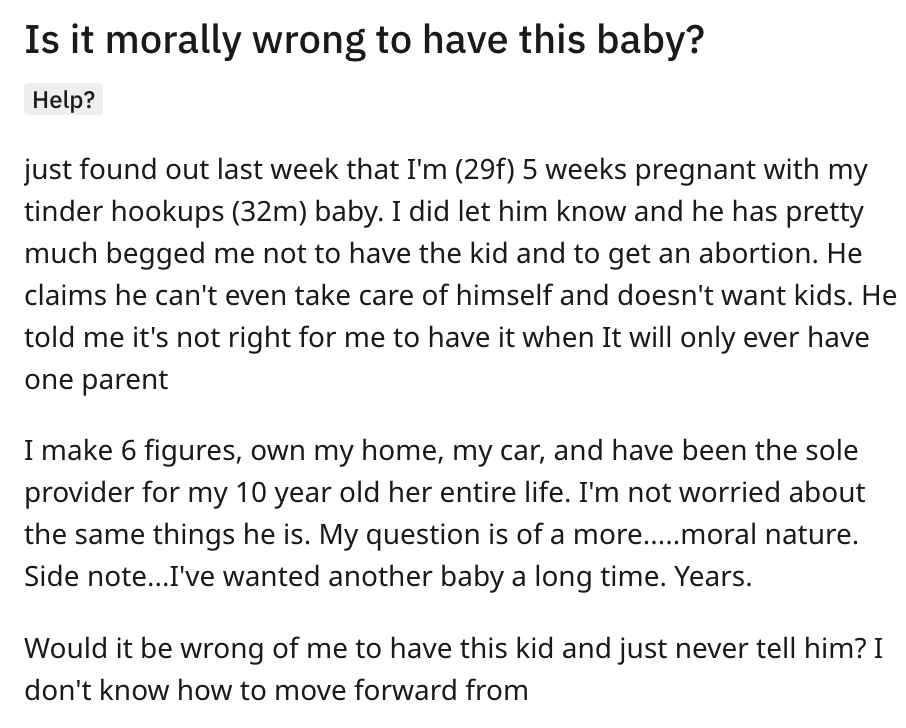
Task: Click the phrase '10 year old' in the post
Action: point(295,492)
